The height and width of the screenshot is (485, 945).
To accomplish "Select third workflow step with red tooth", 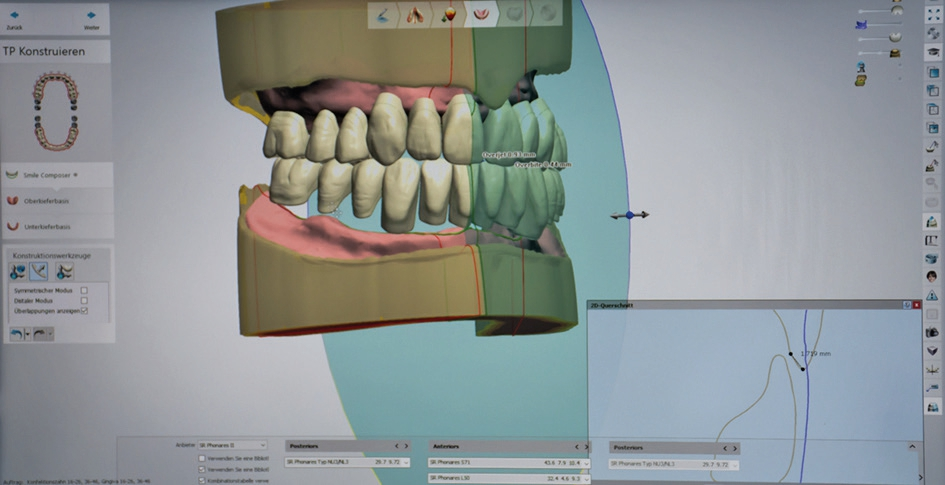I will [x=448, y=14].
